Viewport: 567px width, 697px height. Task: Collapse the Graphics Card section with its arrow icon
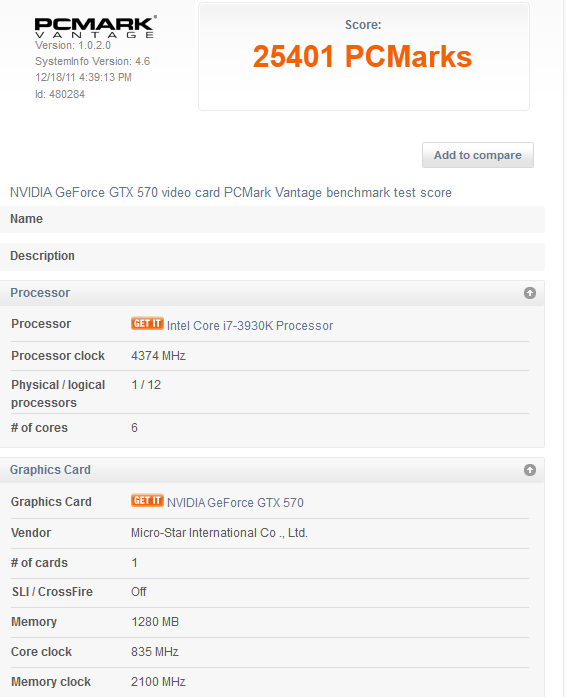tap(530, 470)
